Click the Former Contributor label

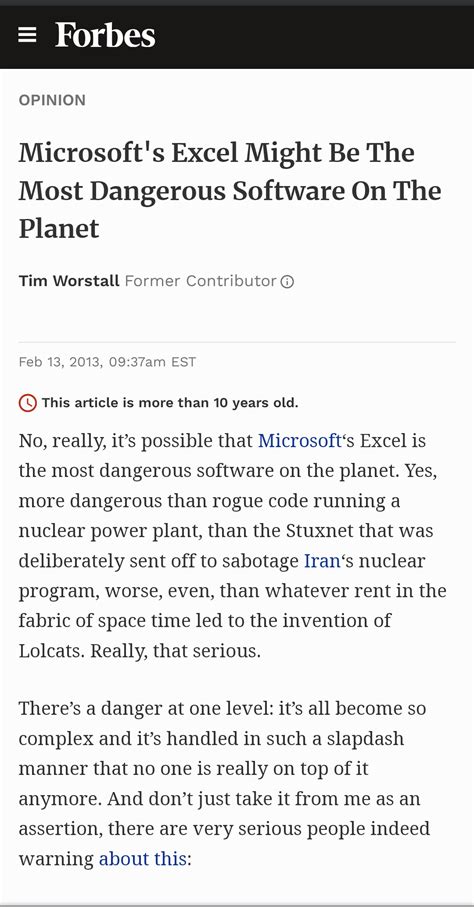click(200, 281)
